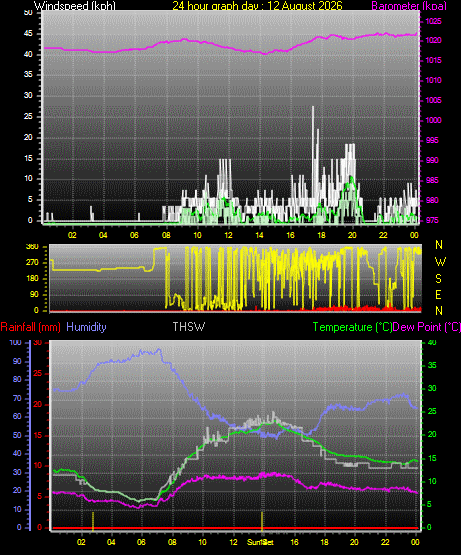Click the 12 hour tick on wind chart
Screen dimensions: 461x555
(228, 235)
